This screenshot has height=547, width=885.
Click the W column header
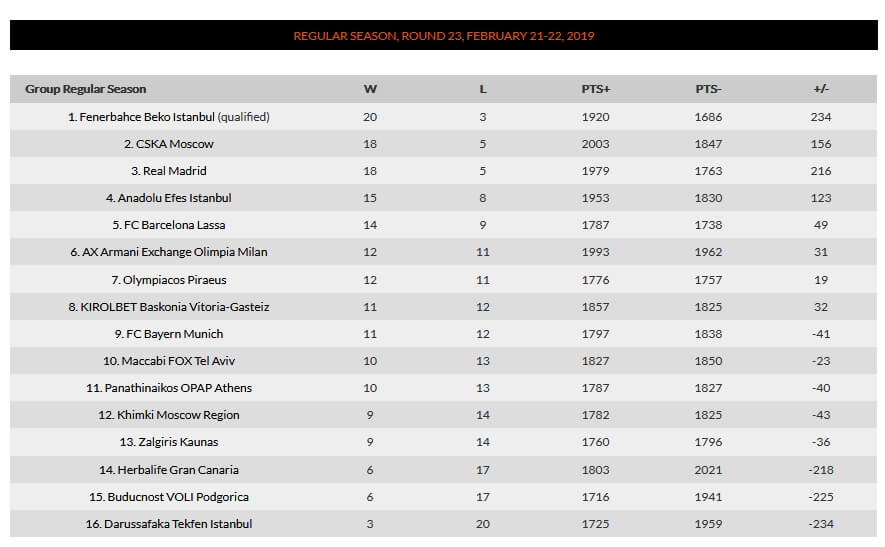click(x=370, y=89)
